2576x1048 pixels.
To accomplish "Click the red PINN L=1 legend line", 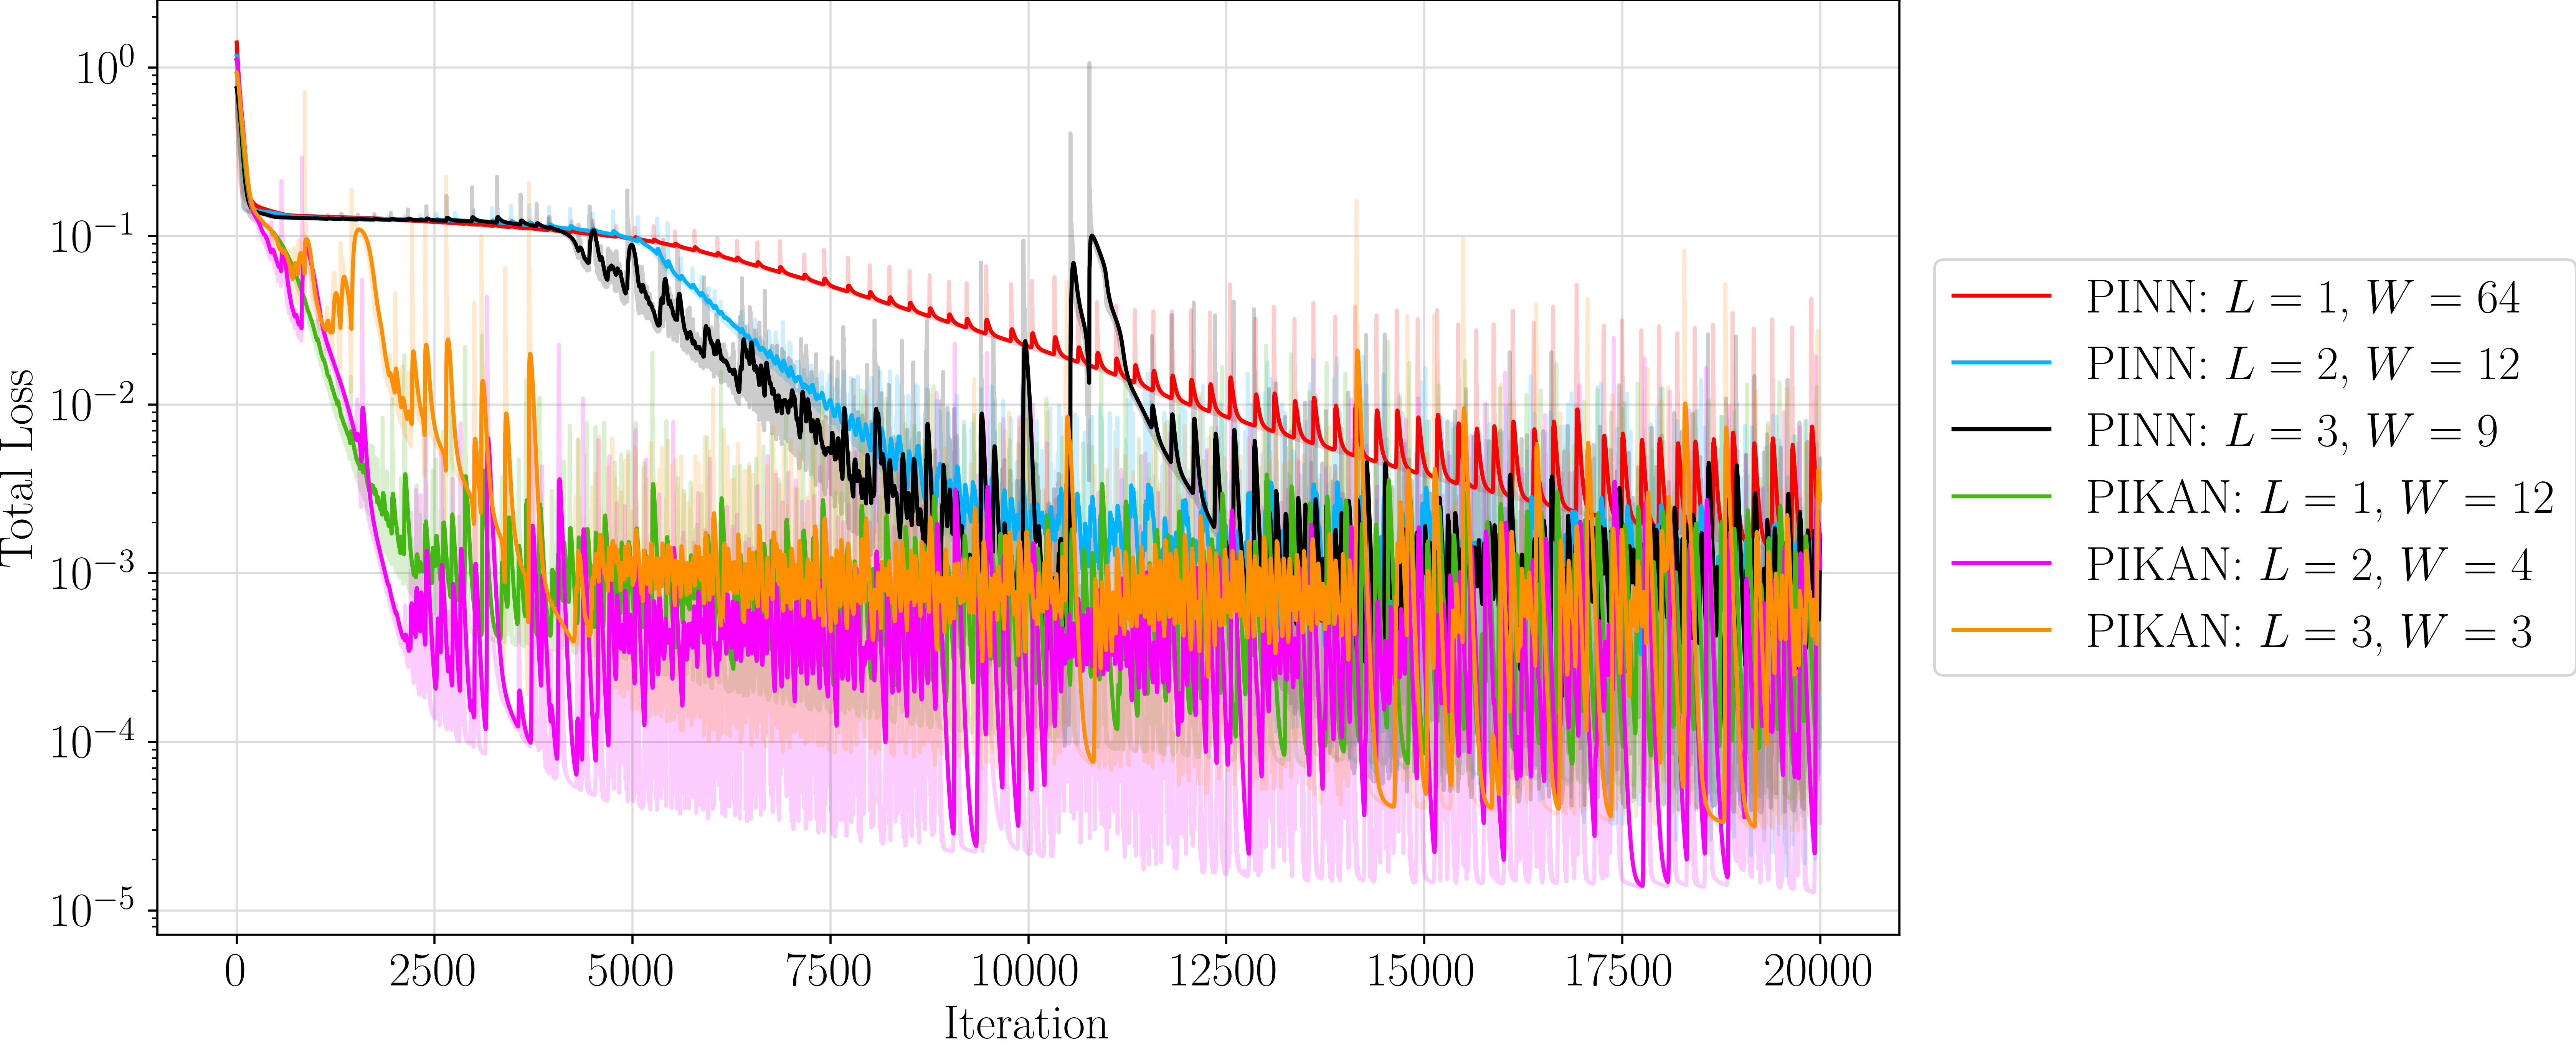I will pos(2001,296).
